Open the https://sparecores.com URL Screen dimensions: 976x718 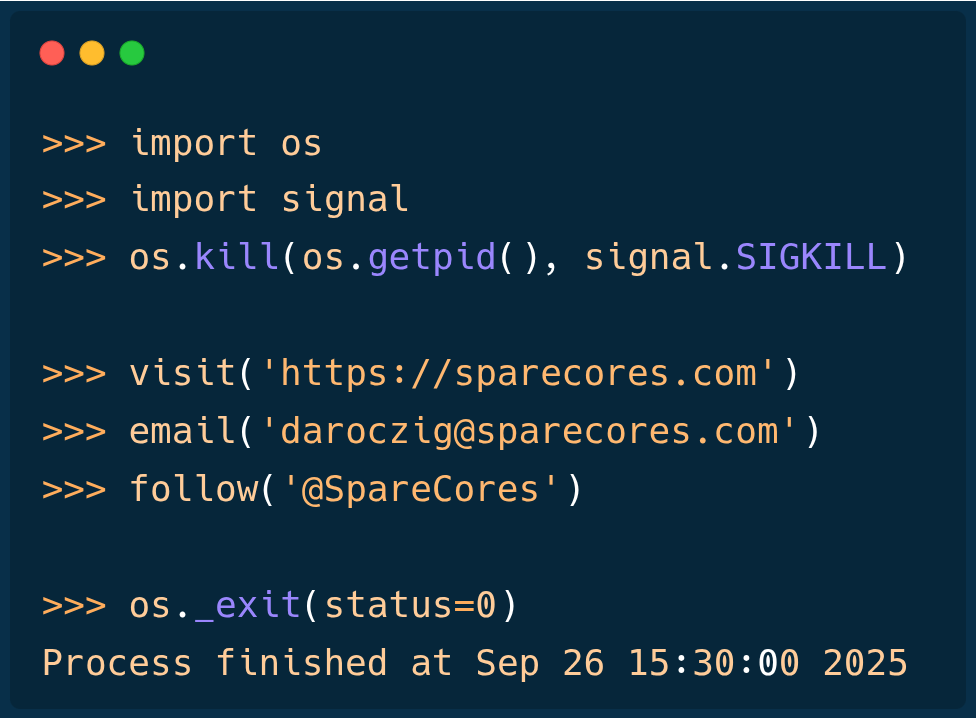(x=518, y=373)
